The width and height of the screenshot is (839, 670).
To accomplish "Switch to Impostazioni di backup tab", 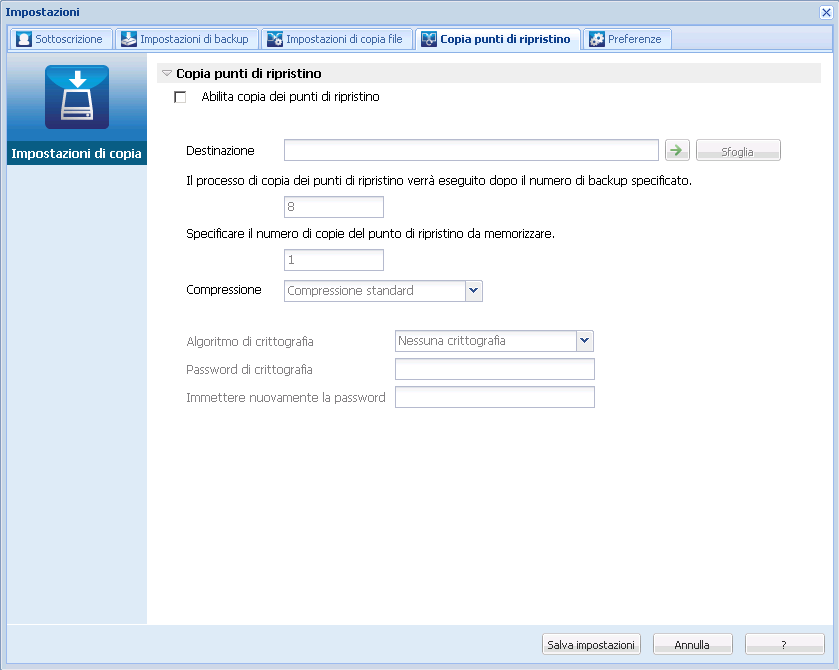I will [x=185, y=39].
